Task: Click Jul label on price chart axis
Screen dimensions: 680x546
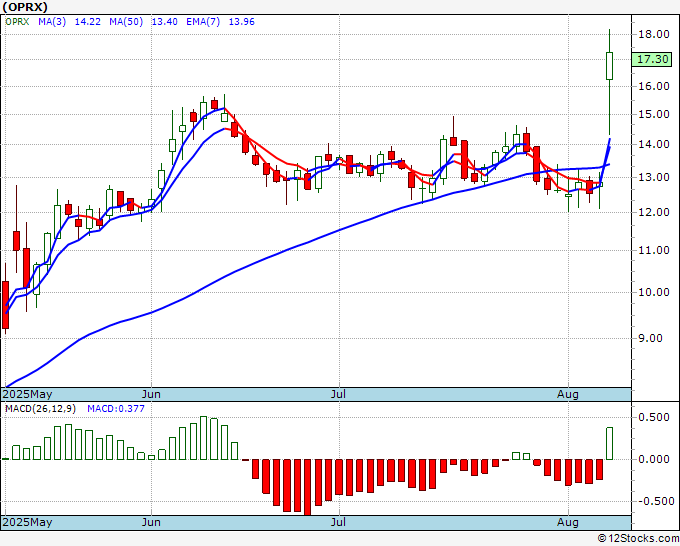Action: point(338,394)
